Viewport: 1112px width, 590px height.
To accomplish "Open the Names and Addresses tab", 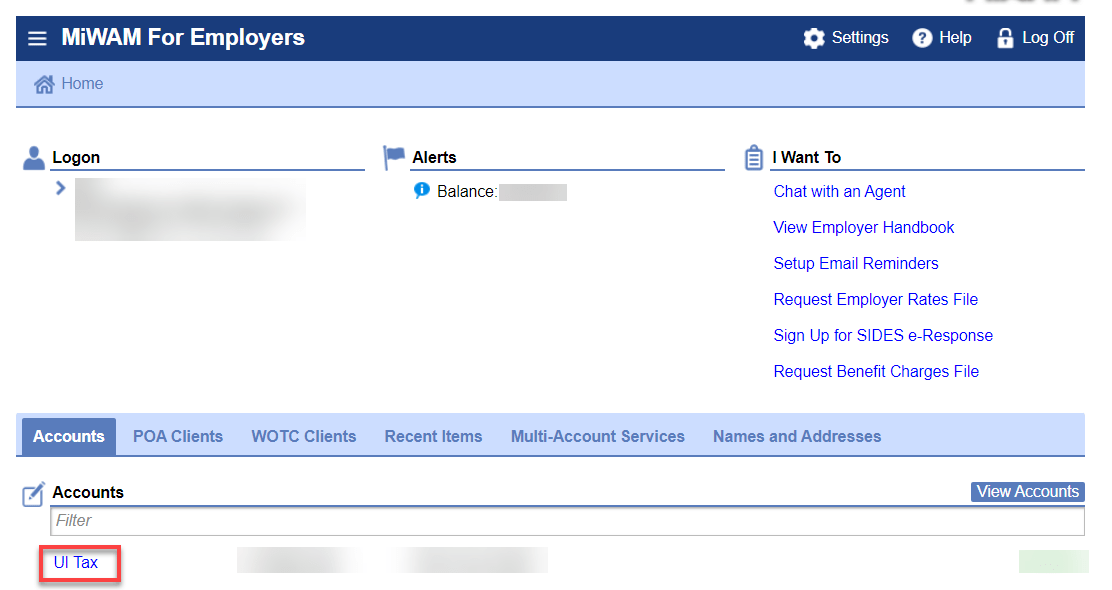I will (x=797, y=437).
